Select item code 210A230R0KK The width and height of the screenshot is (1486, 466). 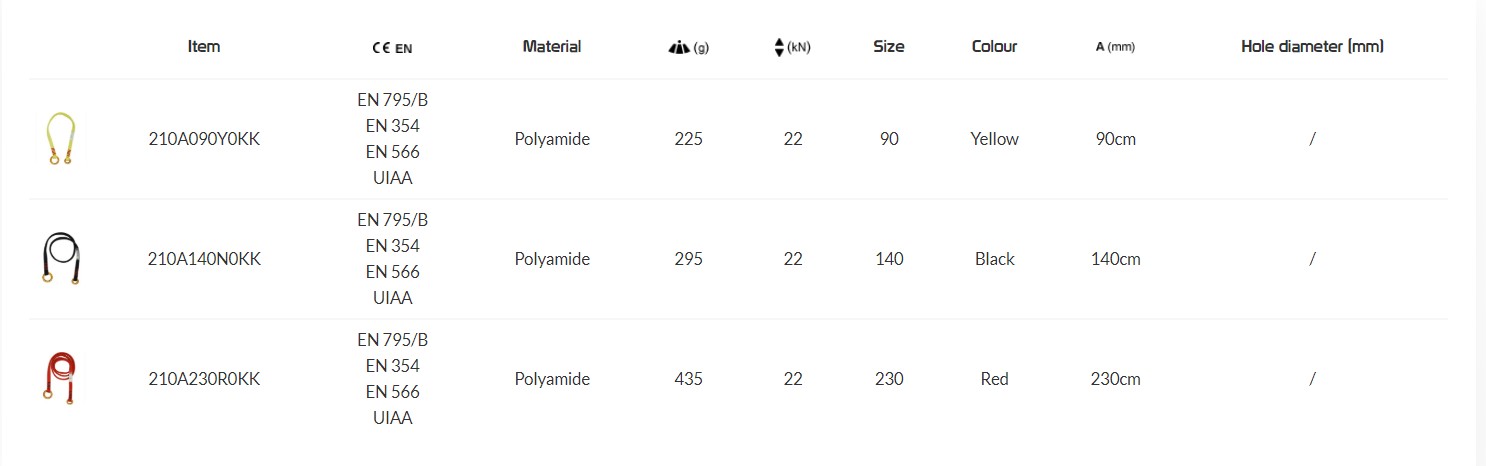pos(204,379)
